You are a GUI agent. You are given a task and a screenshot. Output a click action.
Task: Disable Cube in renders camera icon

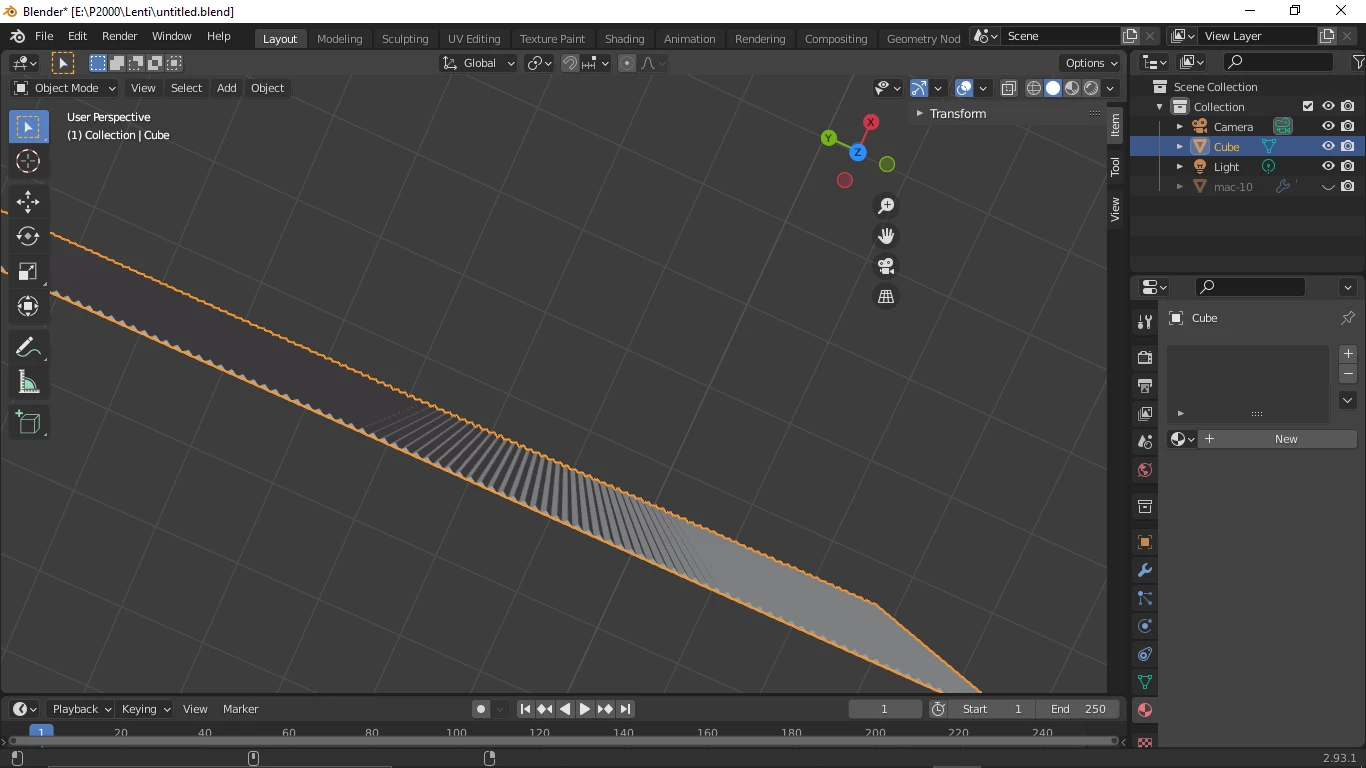click(1348, 147)
